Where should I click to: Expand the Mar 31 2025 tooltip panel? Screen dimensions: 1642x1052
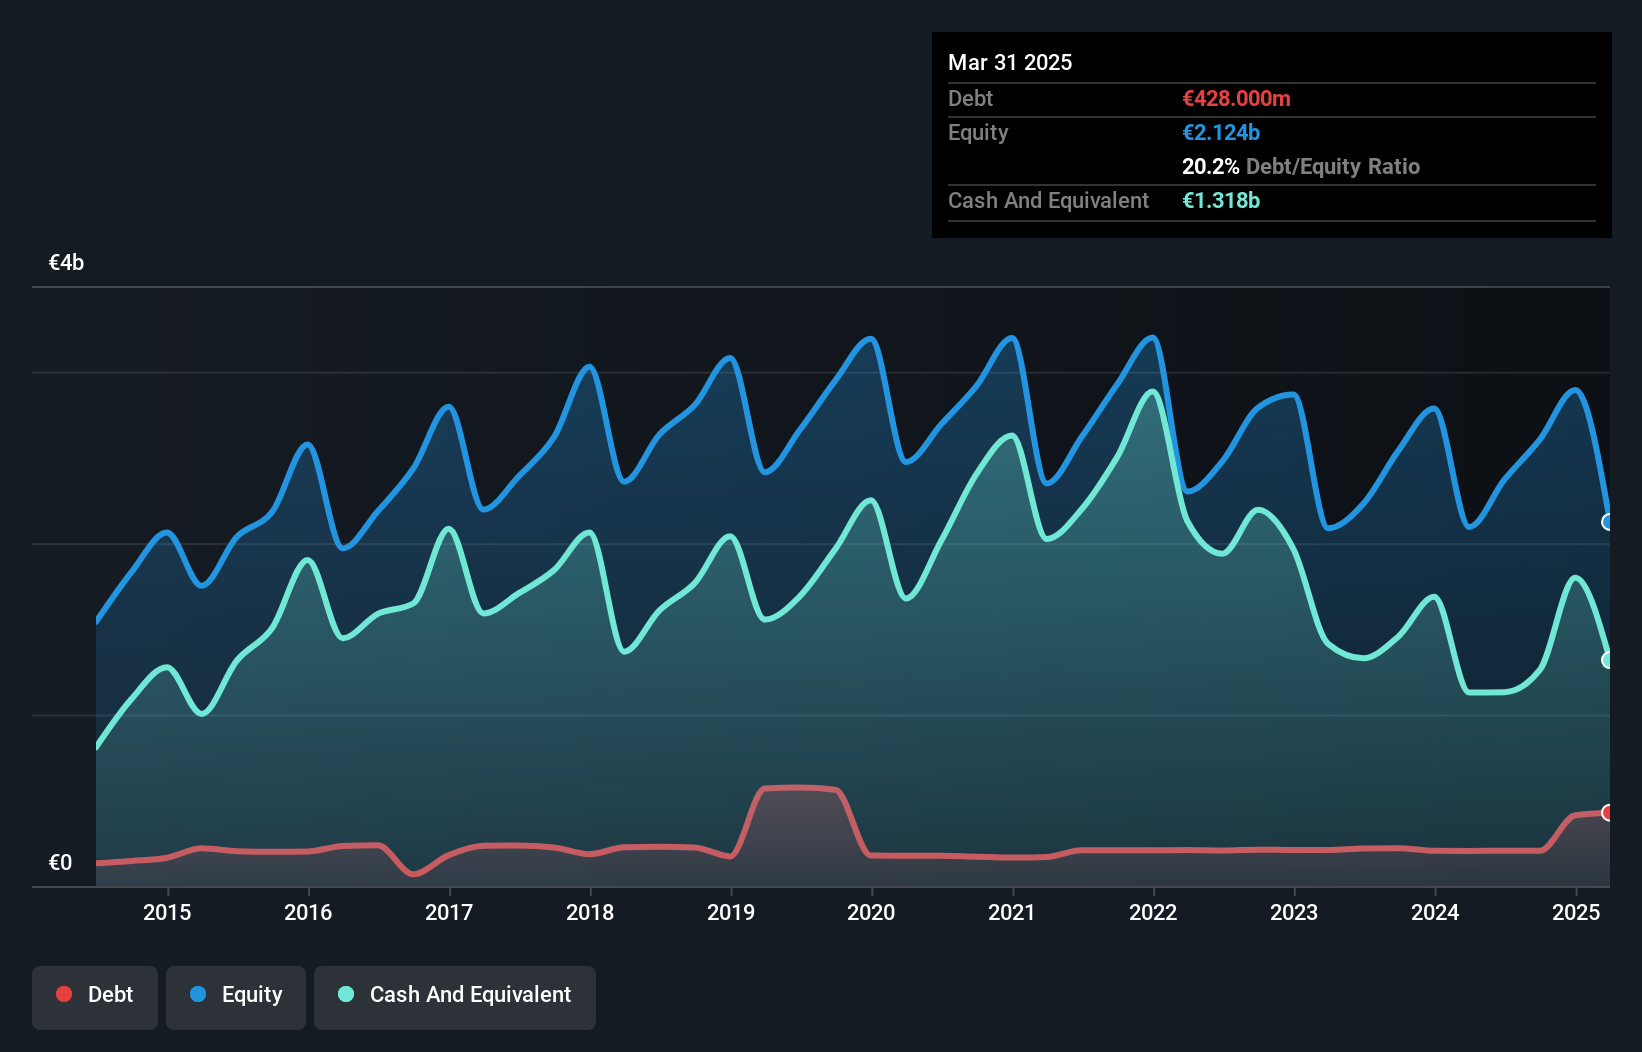[1010, 62]
